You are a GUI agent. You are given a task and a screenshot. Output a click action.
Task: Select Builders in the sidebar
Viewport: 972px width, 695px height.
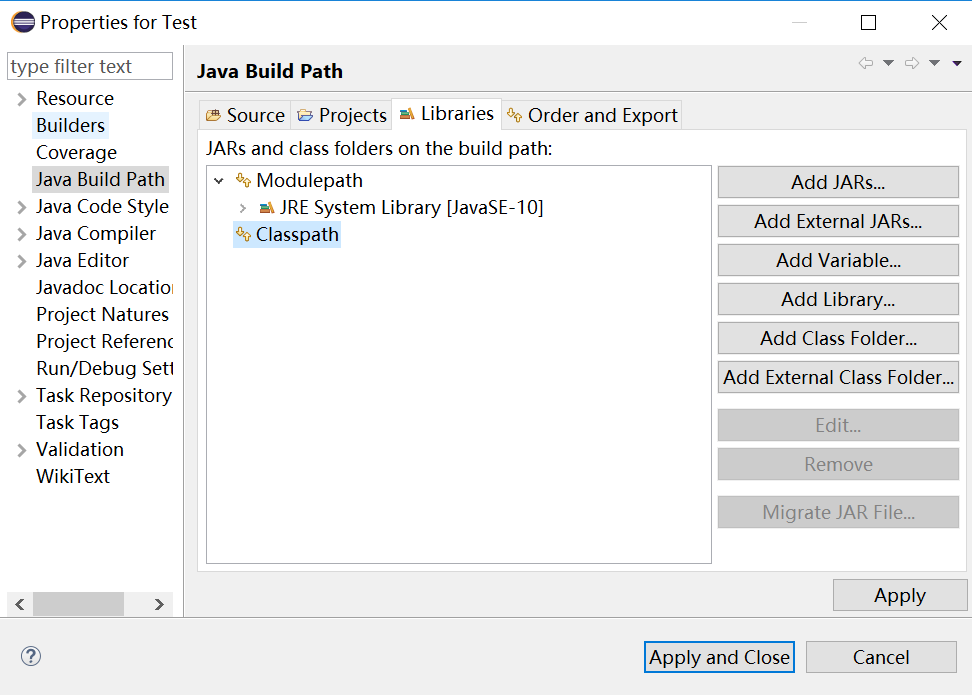pyautogui.click(x=70, y=126)
